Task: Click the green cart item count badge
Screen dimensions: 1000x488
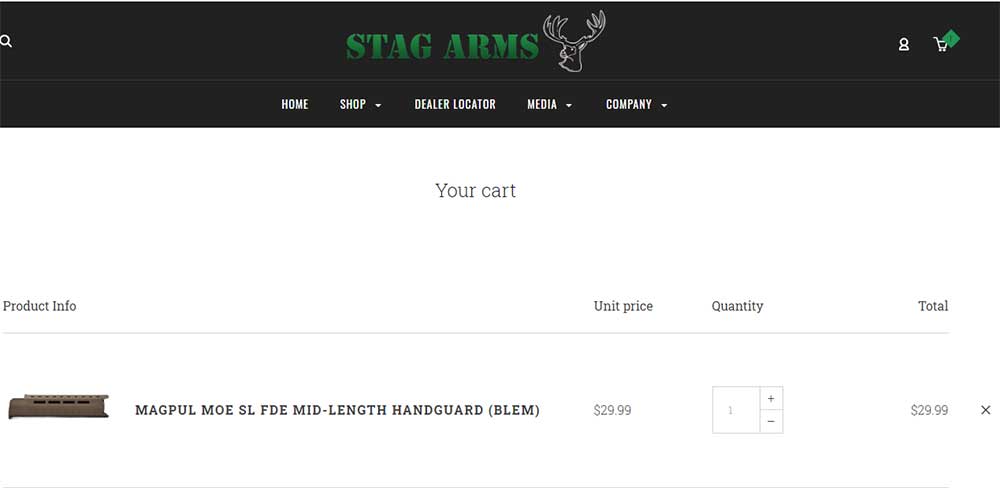Action: [951, 38]
